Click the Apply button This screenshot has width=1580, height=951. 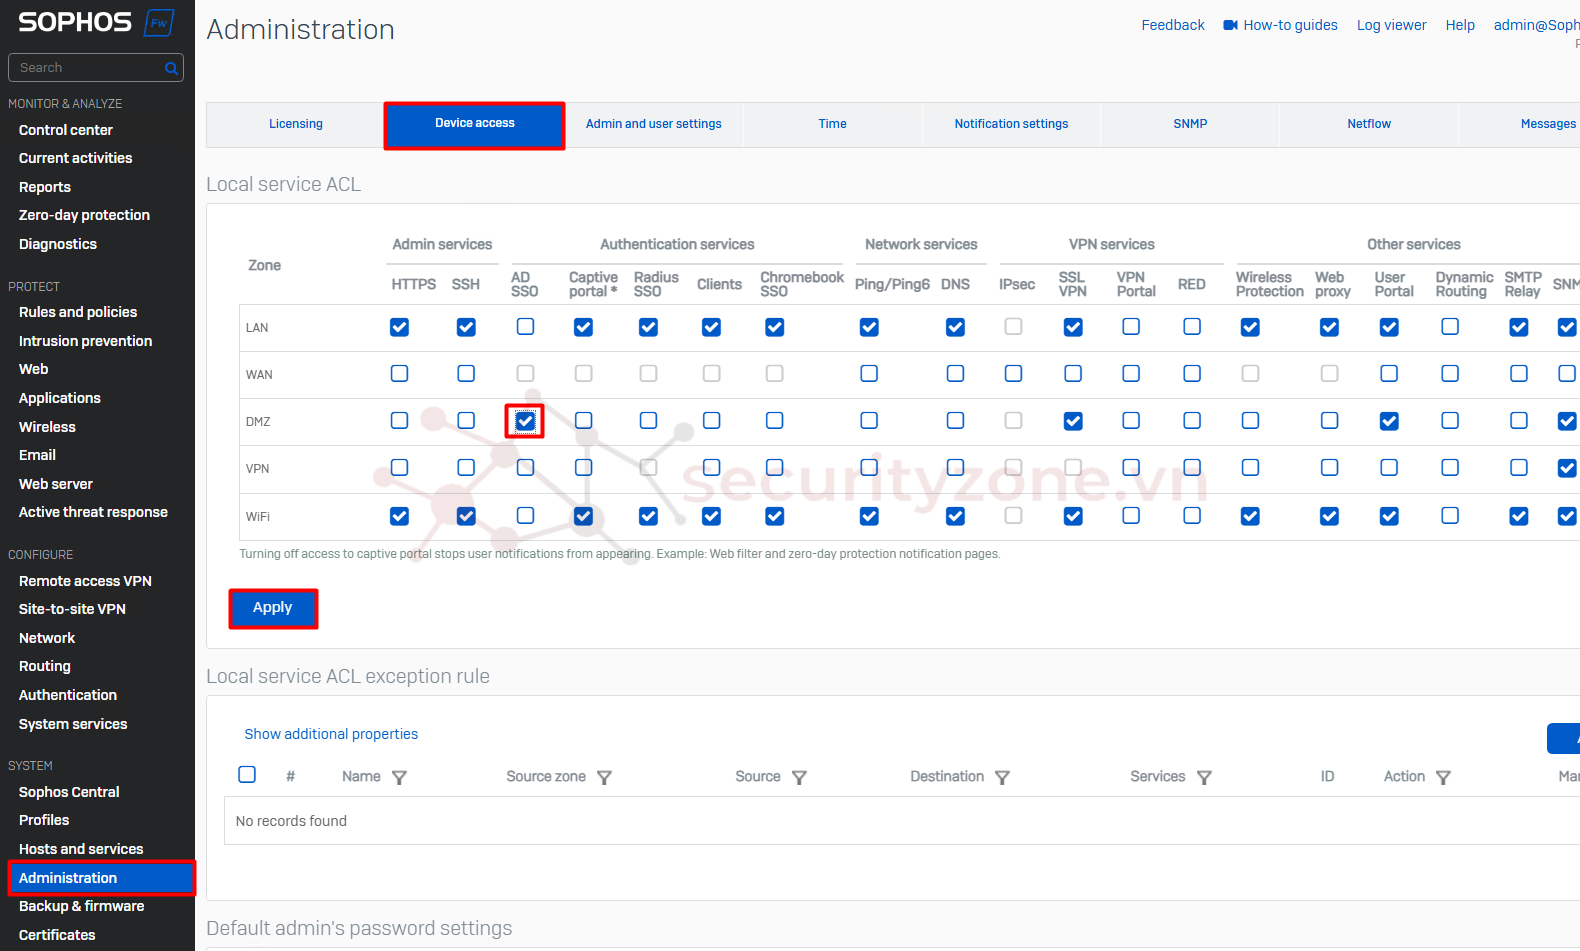pyautogui.click(x=273, y=608)
